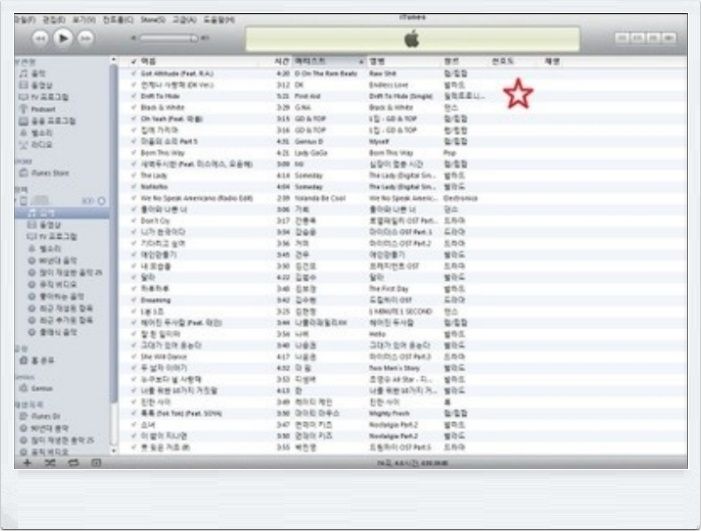Open the device's 동영상 item
The height and width of the screenshot is (531, 701).
click(44, 225)
